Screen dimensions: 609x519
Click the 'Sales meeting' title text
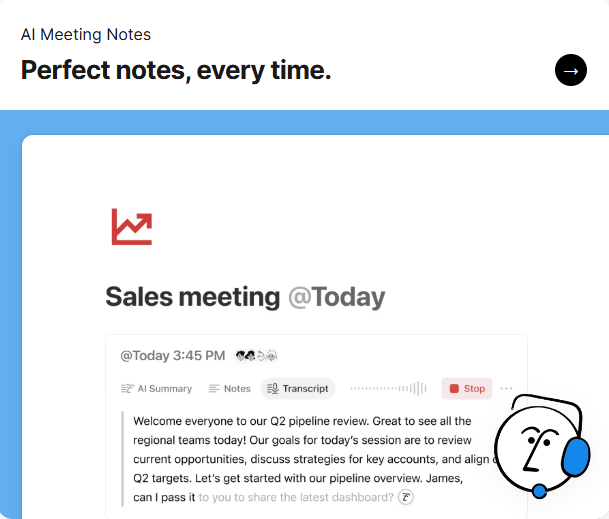[x=193, y=297]
